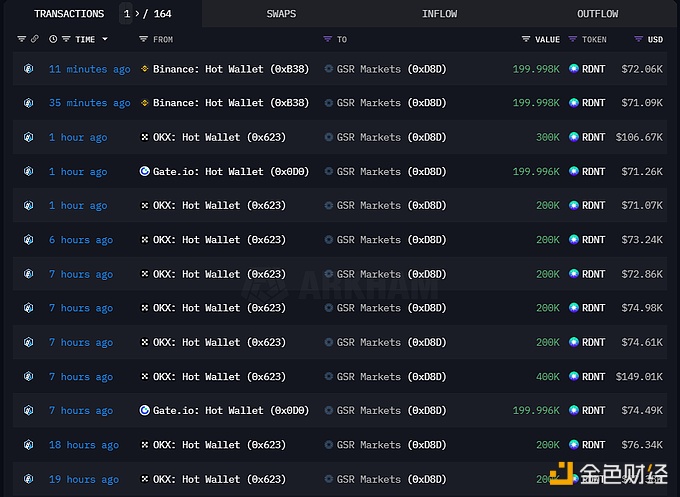Open the '35 minutes ago' transaction link

point(89,103)
